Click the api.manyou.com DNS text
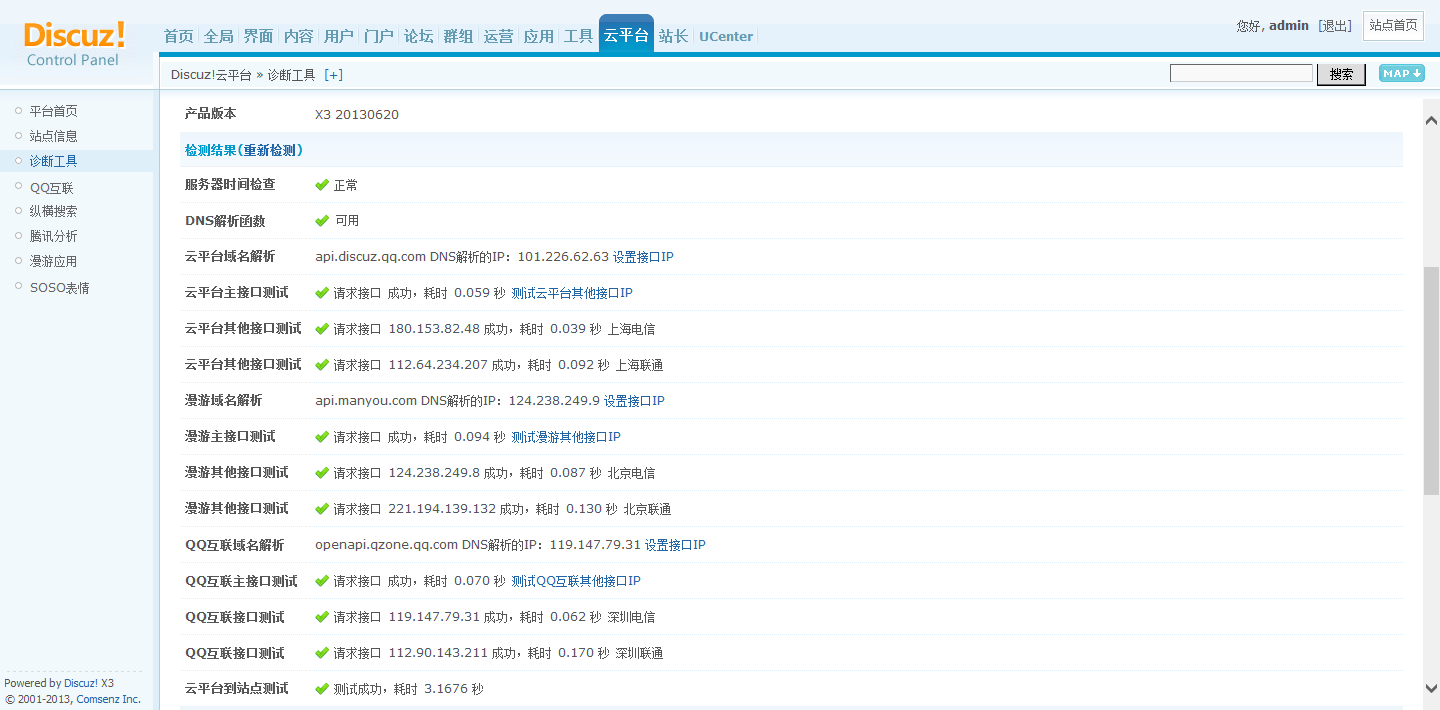Viewport: 1440px width, 710px height. pyautogui.click(x=457, y=401)
